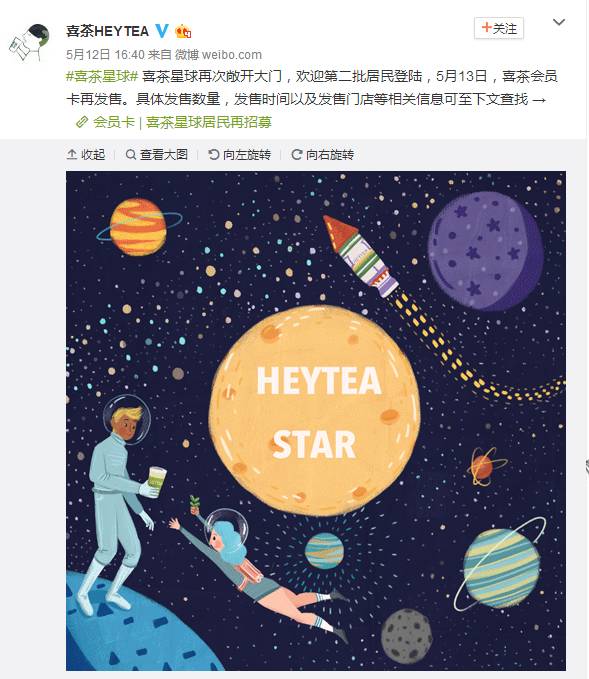This screenshot has height=679, width=589.
Task: View the large image via 查看大图
Action: coord(157,155)
